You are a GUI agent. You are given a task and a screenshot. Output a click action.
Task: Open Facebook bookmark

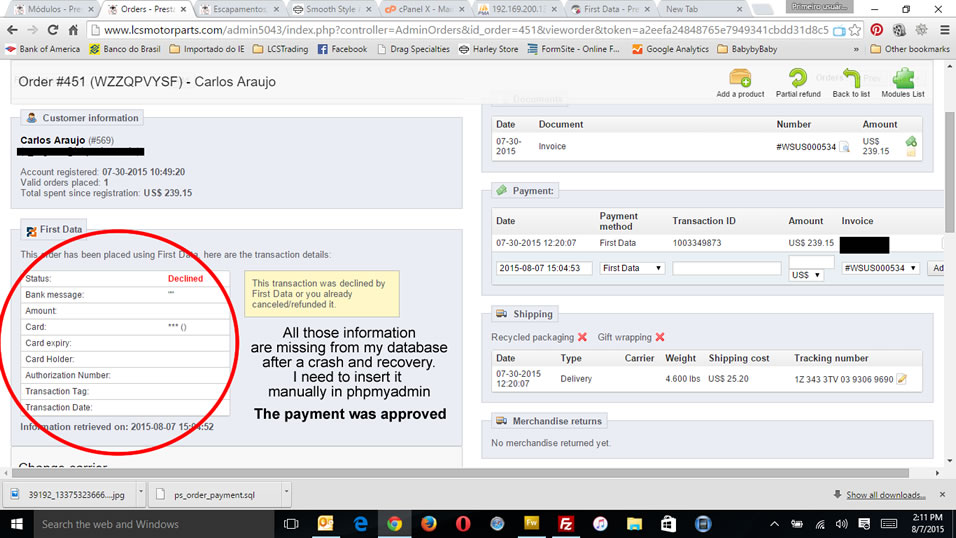[343, 49]
